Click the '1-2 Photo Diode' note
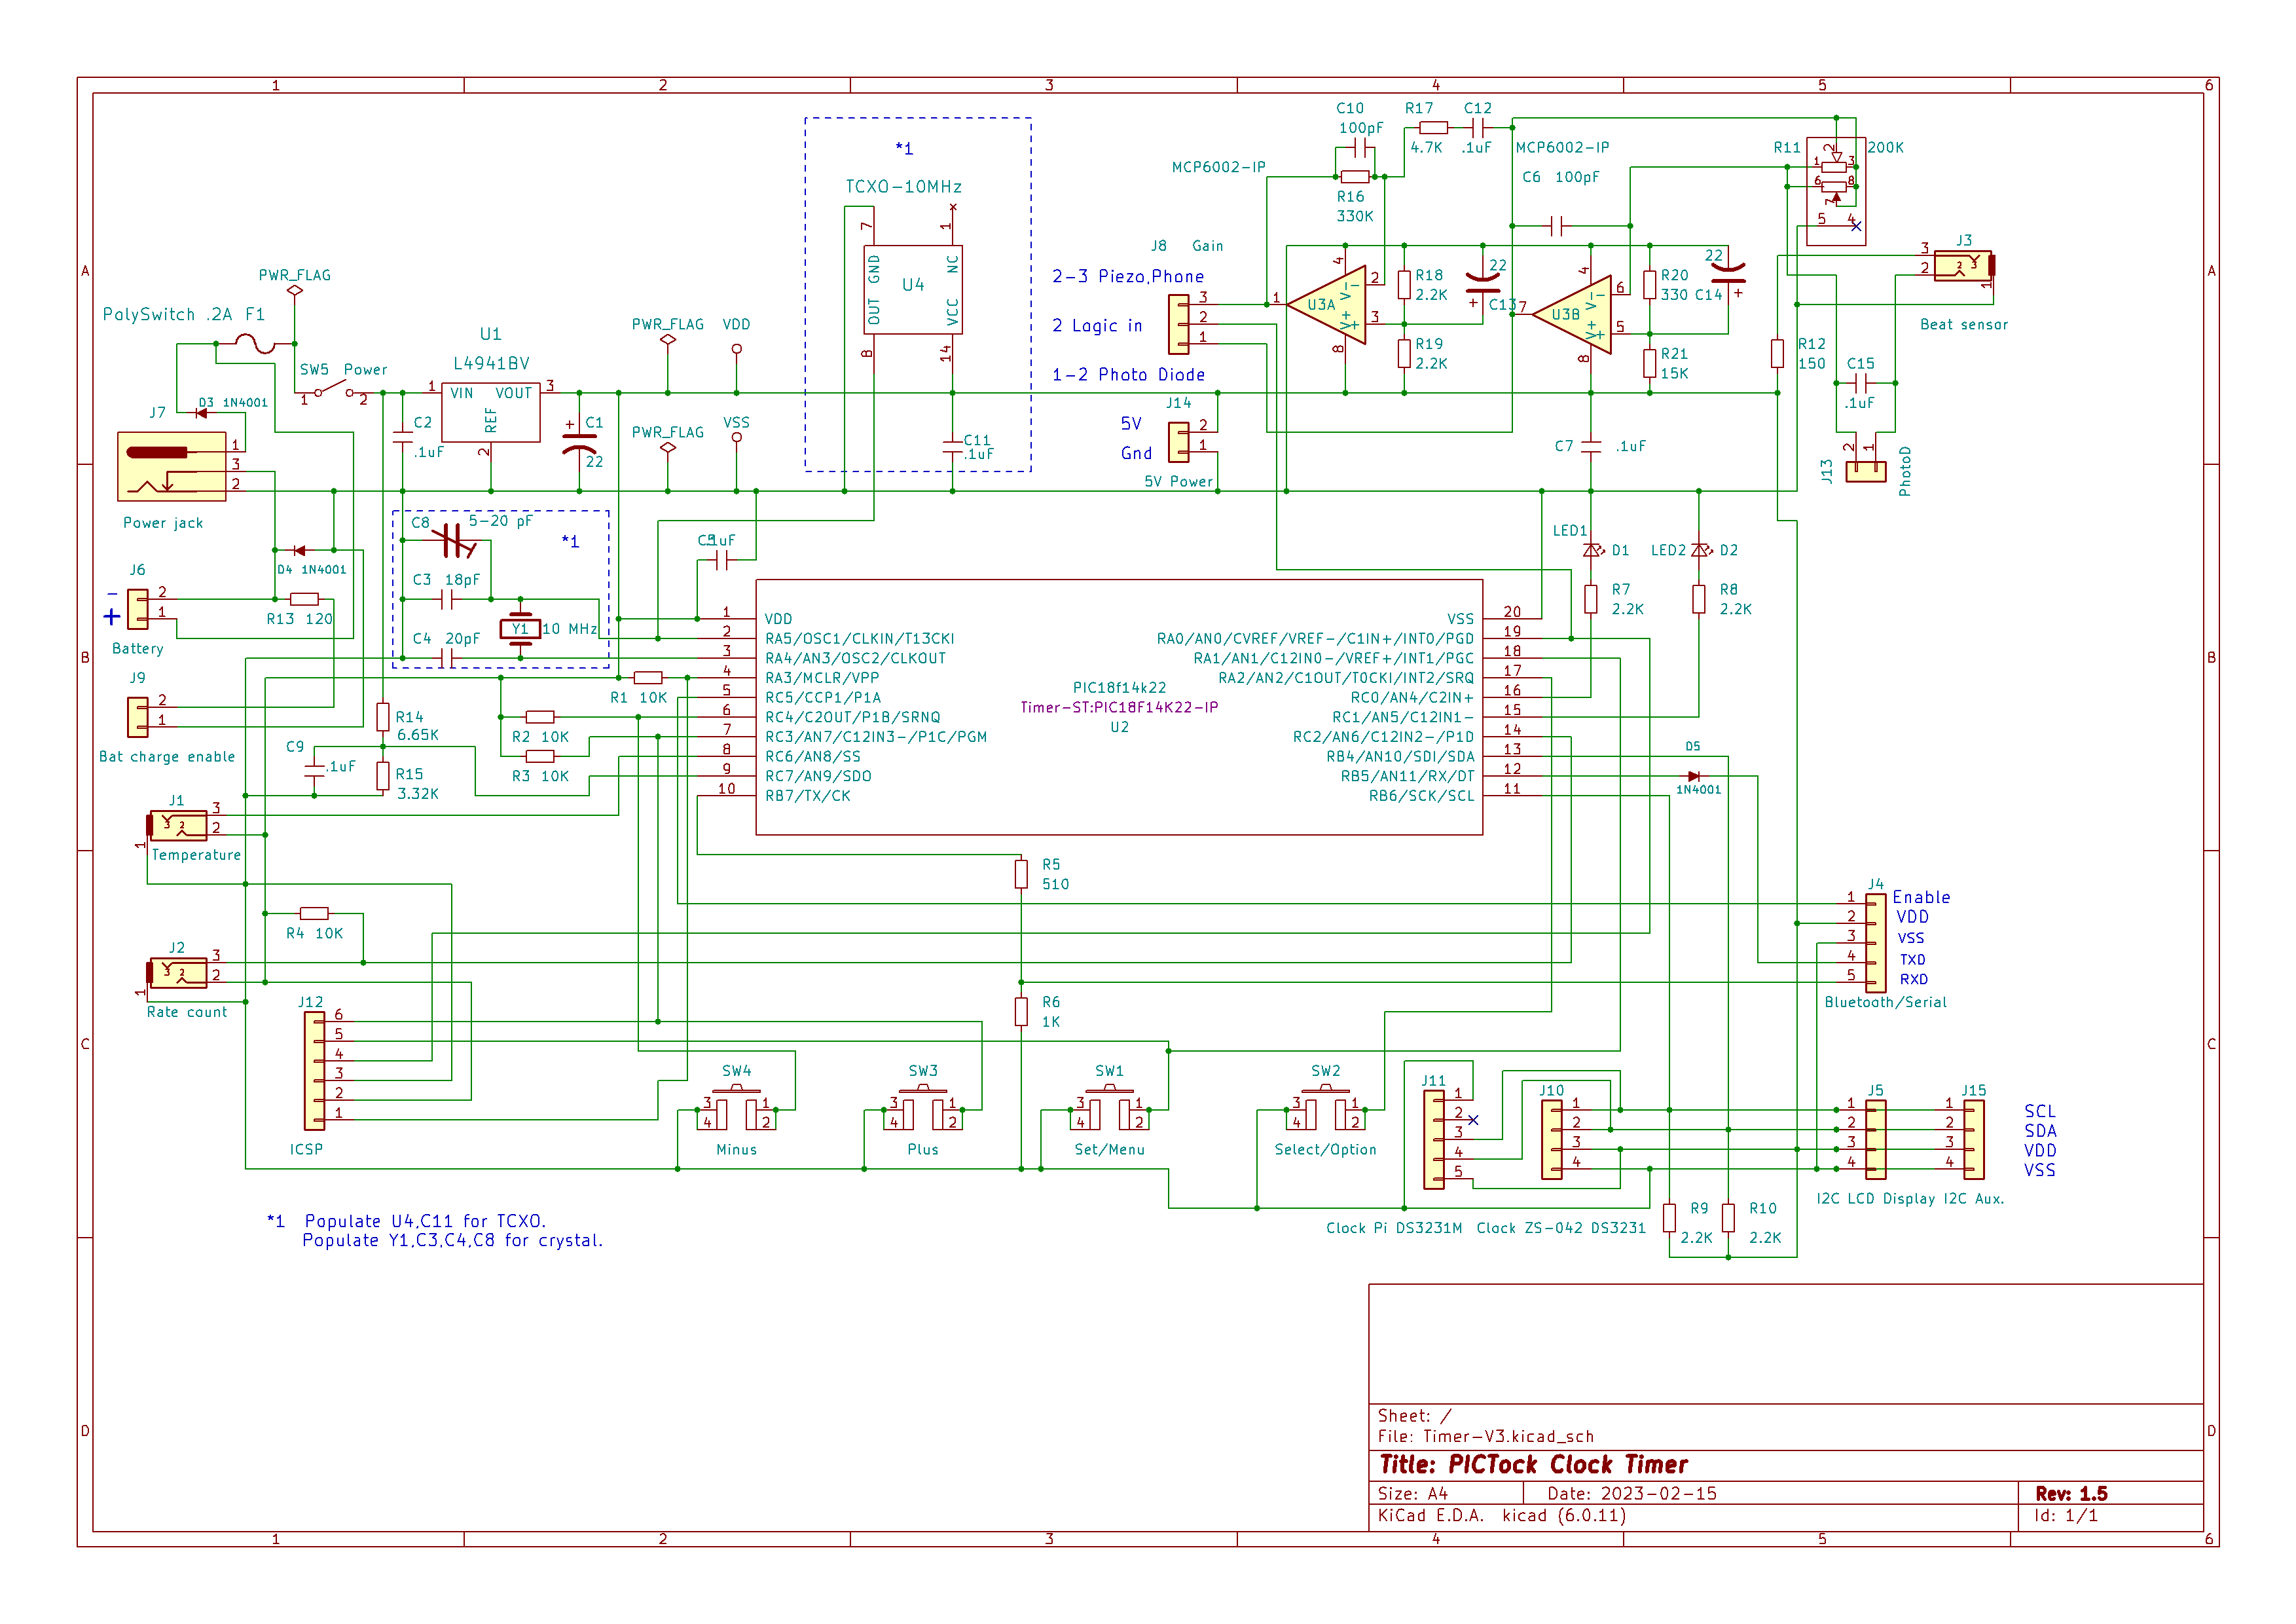Screen dimensions: 2296x1624 [1128, 375]
